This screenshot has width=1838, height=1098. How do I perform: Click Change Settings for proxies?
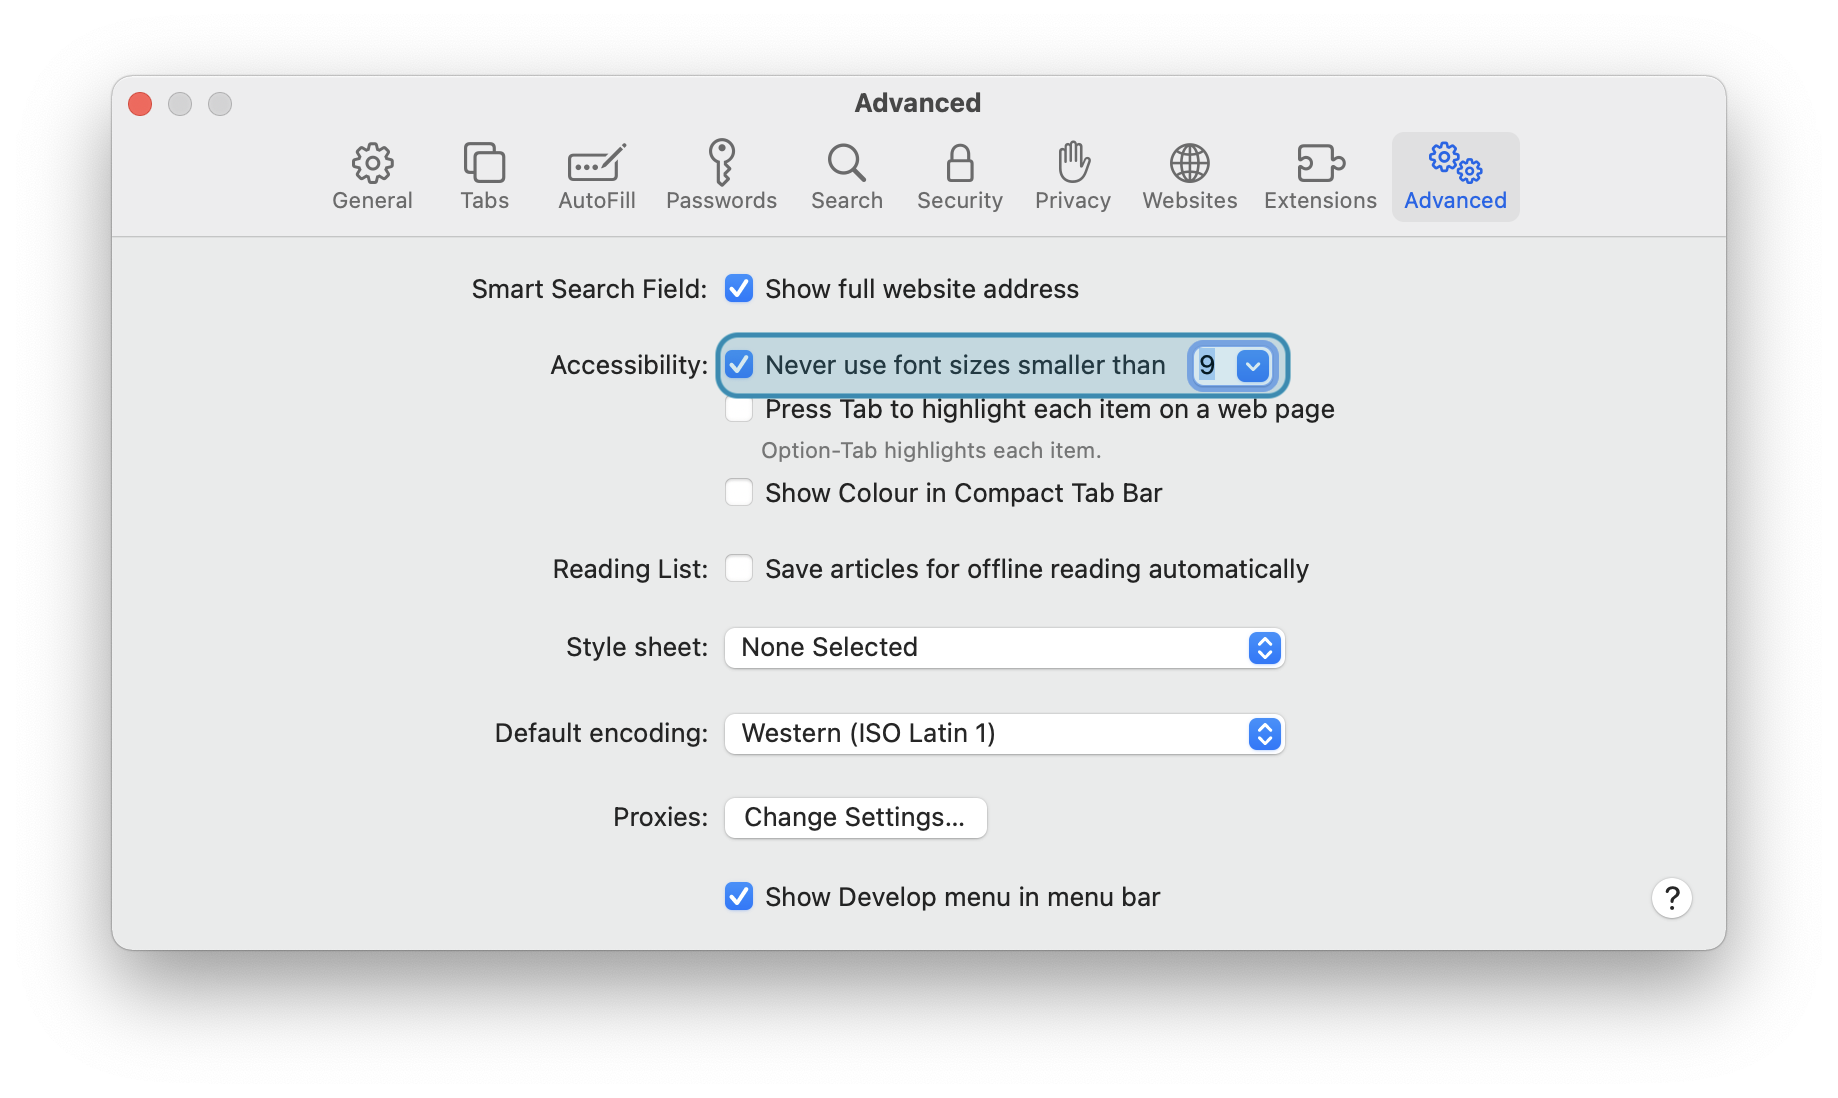point(855,817)
